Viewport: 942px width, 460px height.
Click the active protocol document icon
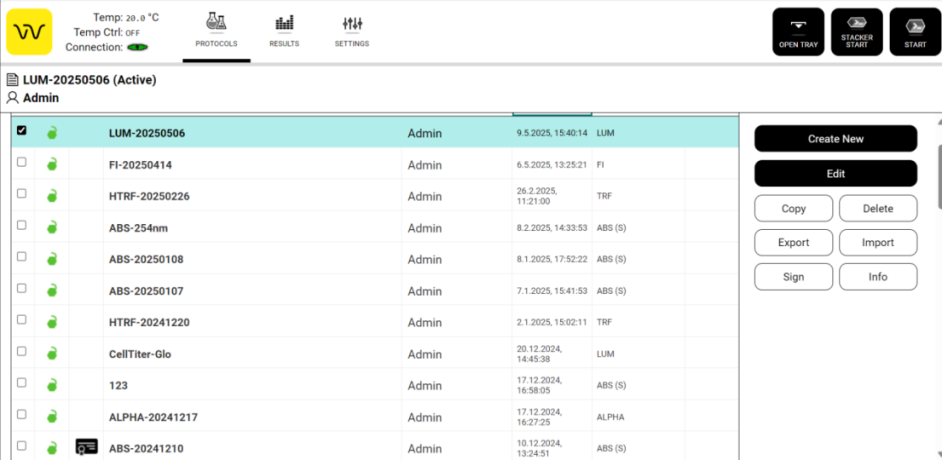point(13,80)
